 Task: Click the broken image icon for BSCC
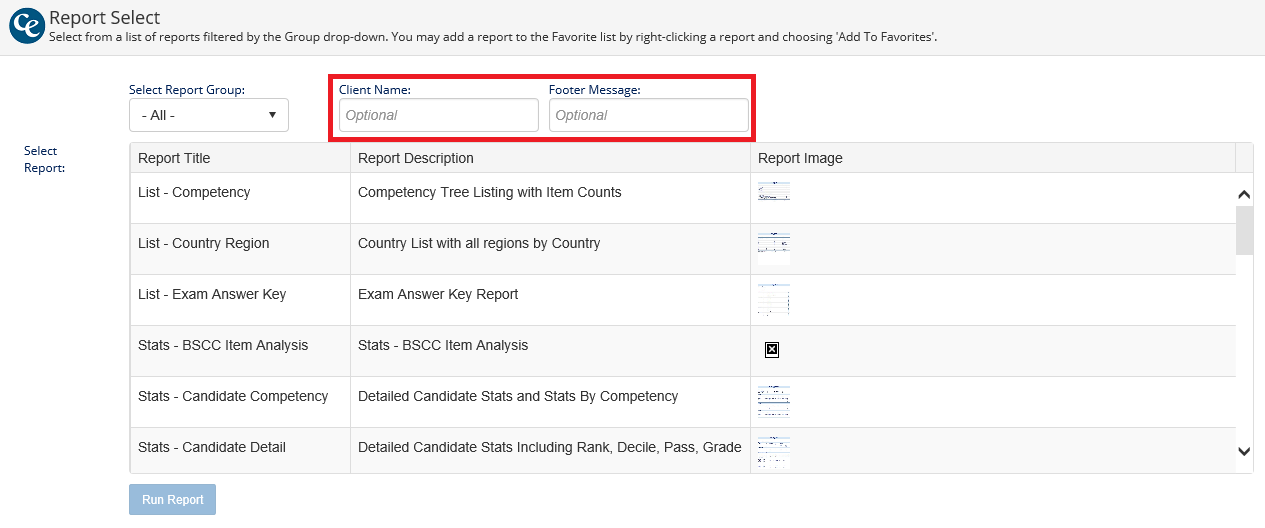click(772, 349)
